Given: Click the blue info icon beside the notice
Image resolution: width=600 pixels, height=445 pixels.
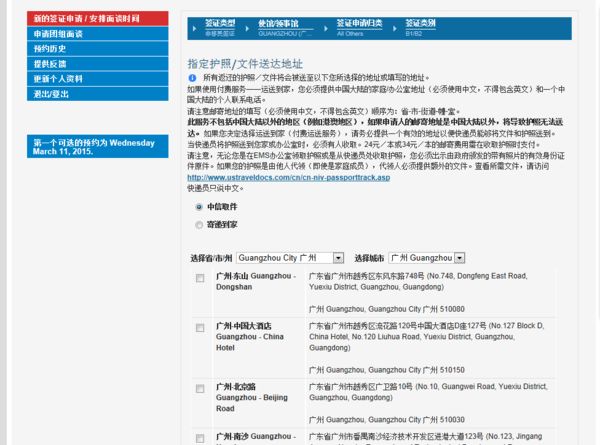Looking at the screenshot, I should tap(192, 77).
